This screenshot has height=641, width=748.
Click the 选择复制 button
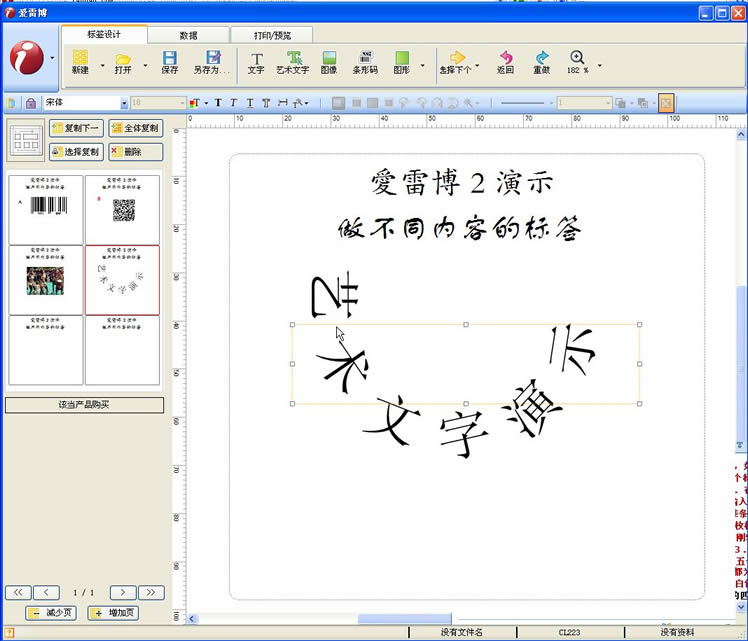coord(76,152)
